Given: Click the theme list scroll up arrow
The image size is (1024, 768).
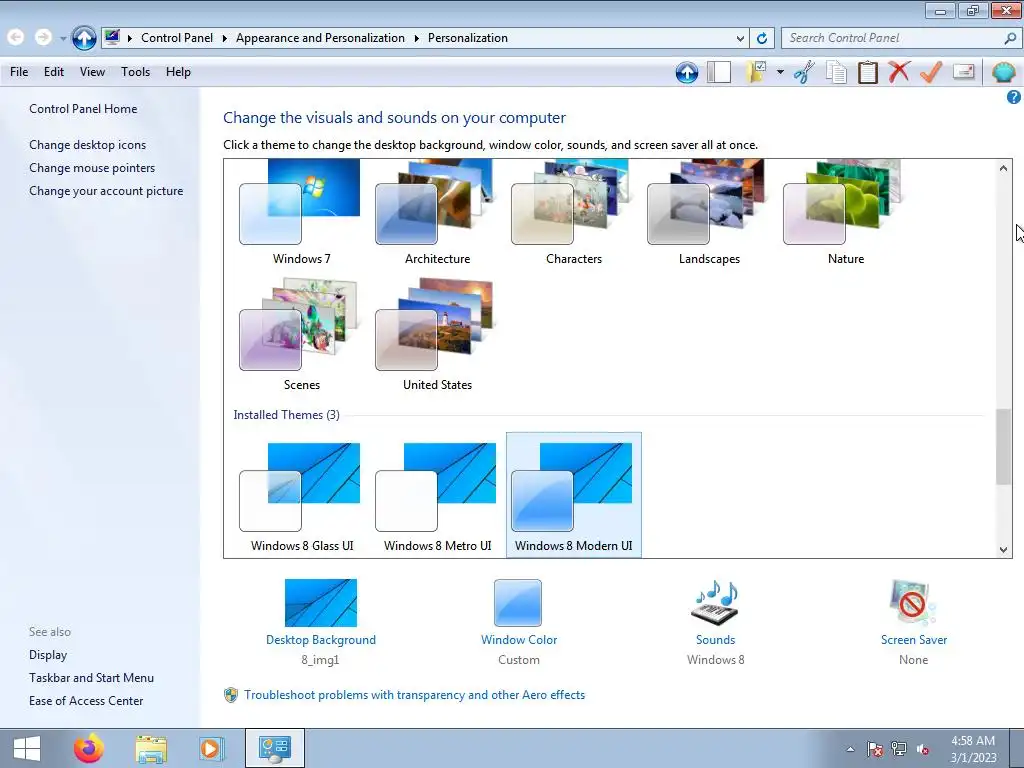Looking at the screenshot, I should 1003,168.
